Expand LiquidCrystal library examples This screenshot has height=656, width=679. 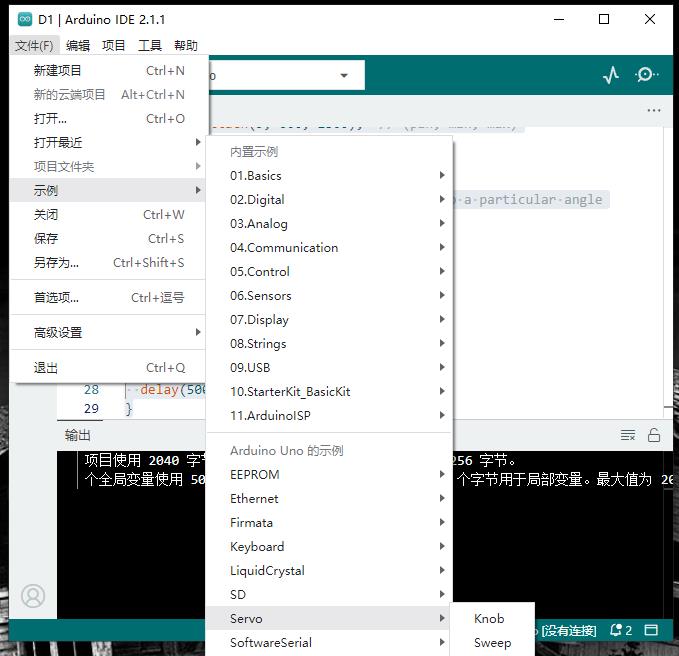click(329, 571)
